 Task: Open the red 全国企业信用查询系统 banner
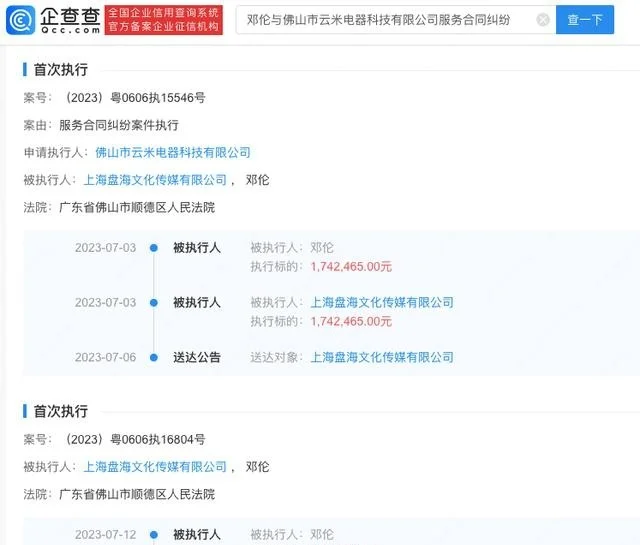point(164,20)
